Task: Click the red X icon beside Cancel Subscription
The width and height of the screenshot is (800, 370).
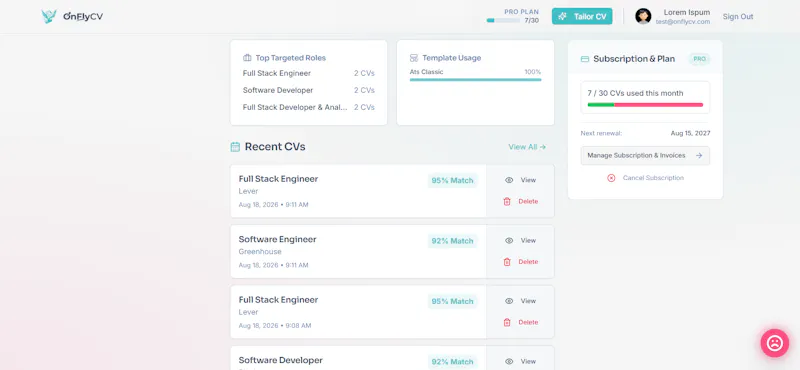Action: pos(611,178)
